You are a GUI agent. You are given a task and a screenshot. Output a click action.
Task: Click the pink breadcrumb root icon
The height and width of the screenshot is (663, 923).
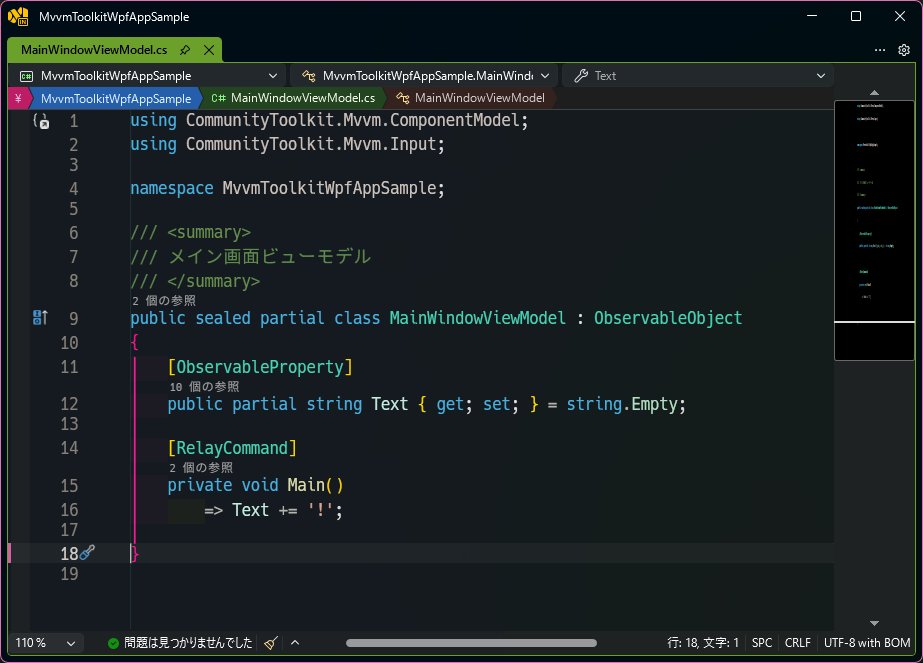18,98
